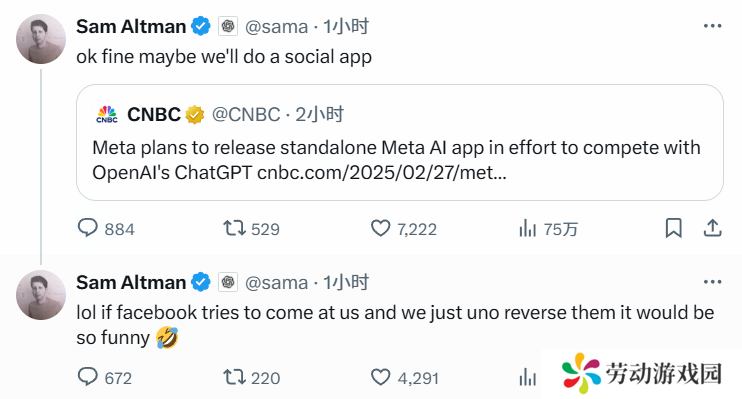Retweet the social app tweet

(x=234, y=228)
